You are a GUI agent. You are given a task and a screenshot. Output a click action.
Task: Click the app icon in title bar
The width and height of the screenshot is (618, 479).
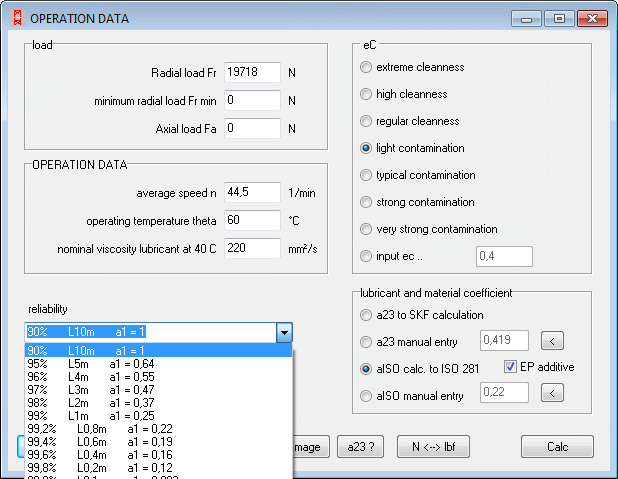point(14,19)
